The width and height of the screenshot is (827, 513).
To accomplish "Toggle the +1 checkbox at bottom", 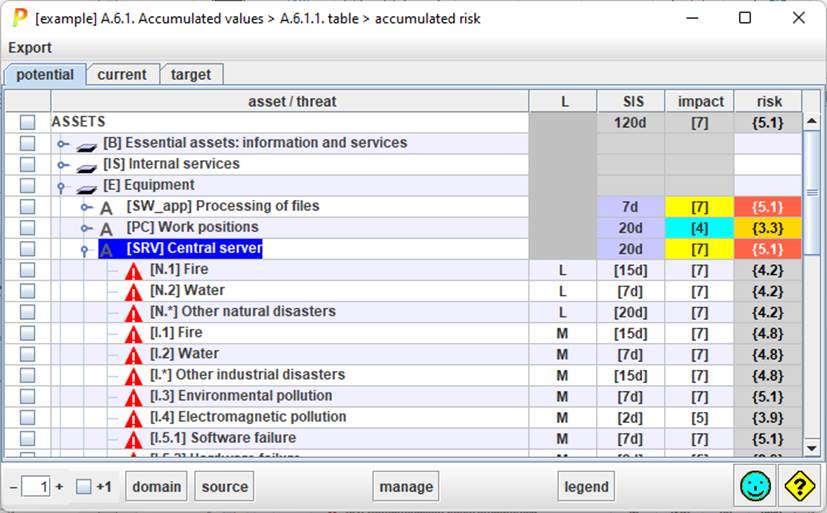I will [83, 487].
